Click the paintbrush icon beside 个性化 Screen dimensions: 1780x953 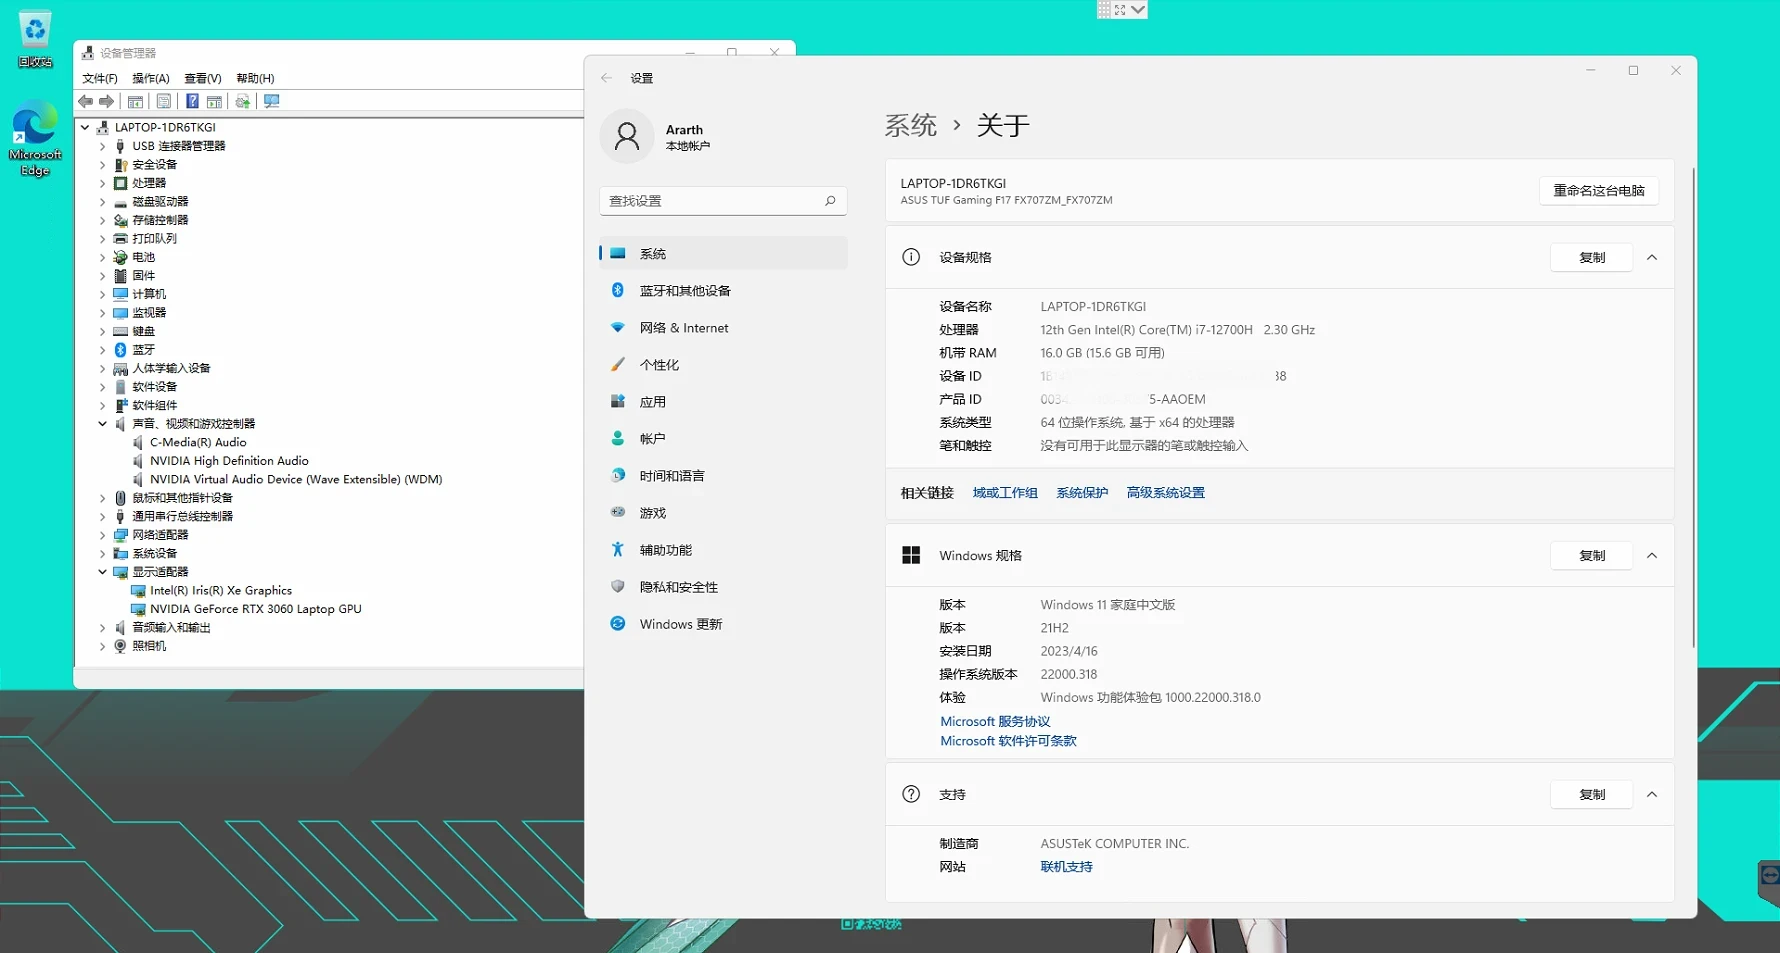pos(618,364)
